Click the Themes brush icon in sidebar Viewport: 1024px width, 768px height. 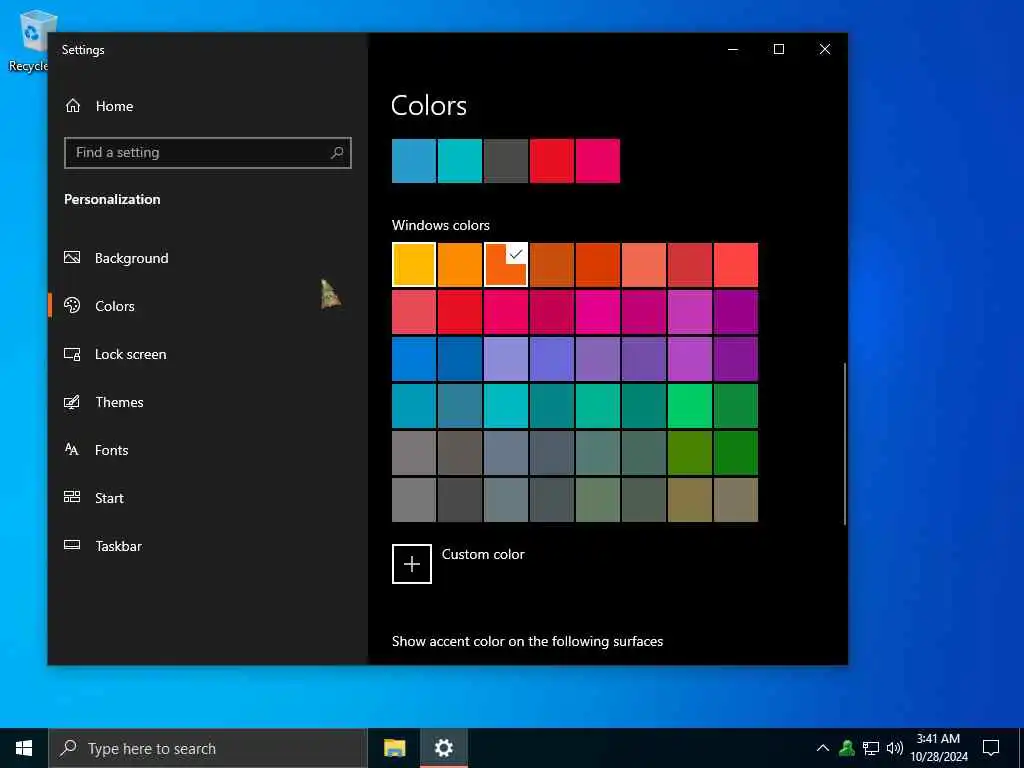72,402
